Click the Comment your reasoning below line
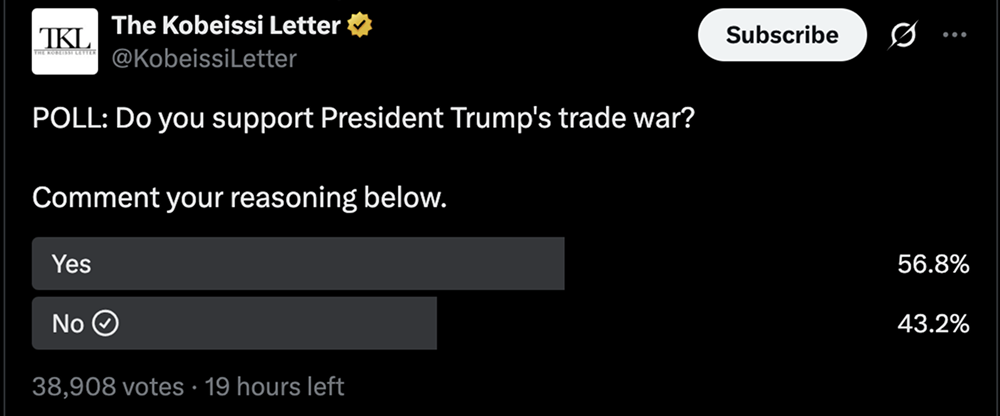This screenshot has height=416, width=1000. coord(239,197)
